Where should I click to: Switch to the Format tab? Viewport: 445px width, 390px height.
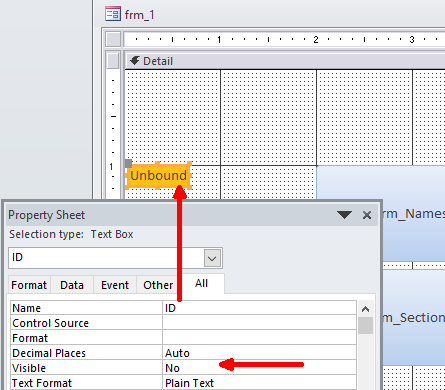29,285
